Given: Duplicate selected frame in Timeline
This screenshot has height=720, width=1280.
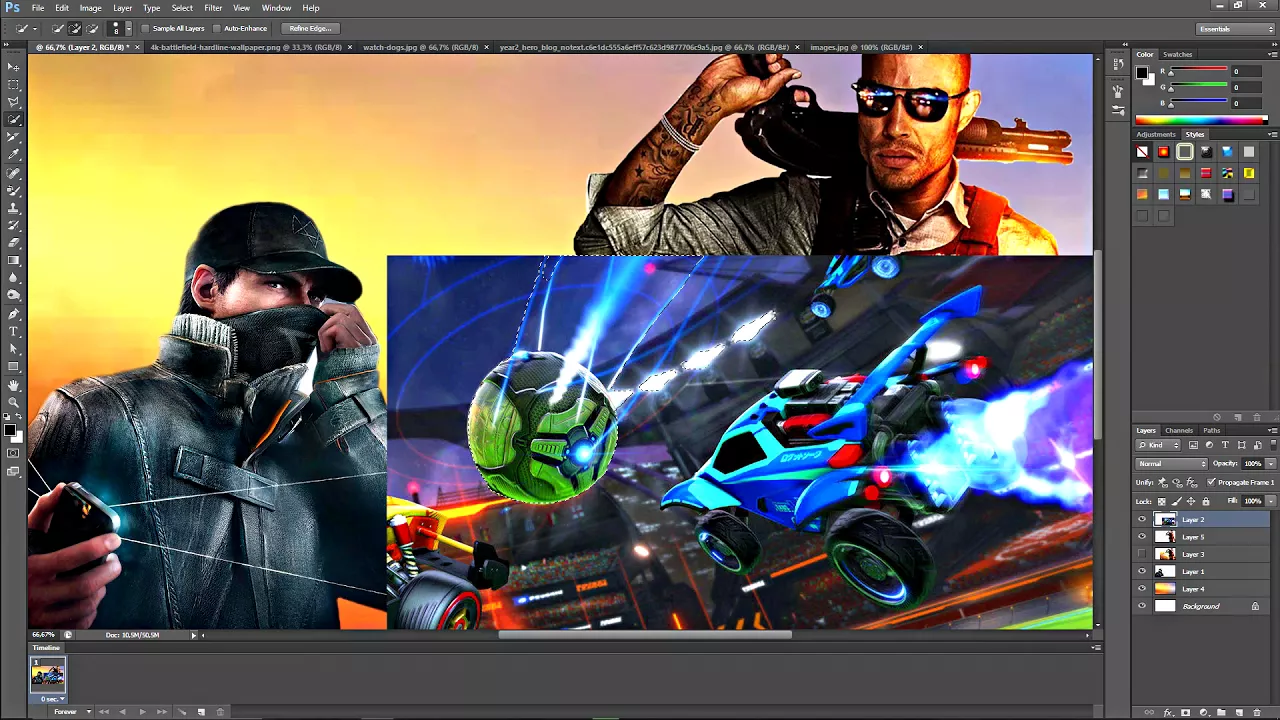Looking at the screenshot, I should 201,712.
